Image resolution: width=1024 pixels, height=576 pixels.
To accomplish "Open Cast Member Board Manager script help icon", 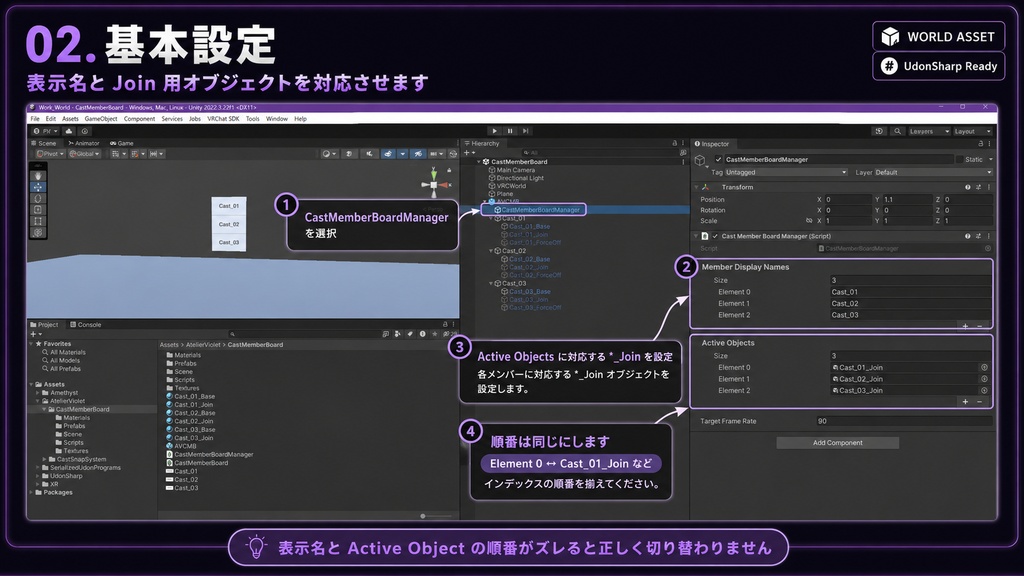I will [968, 236].
